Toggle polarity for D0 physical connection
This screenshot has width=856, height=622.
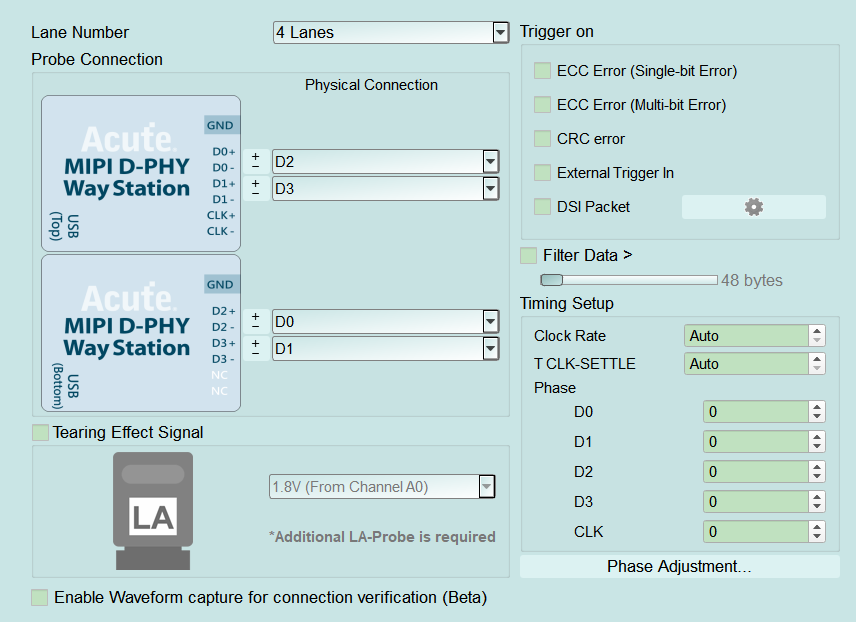point(255,321)
